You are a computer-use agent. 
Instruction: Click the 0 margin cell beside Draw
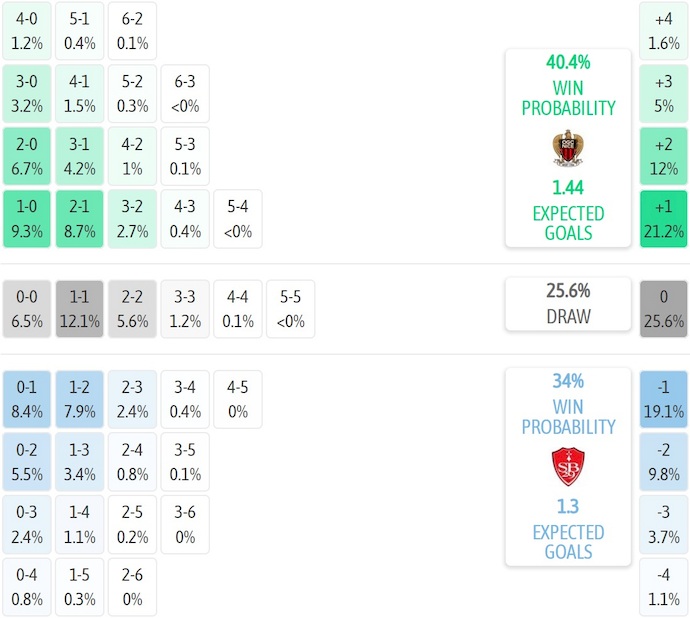tap(664, 309)
